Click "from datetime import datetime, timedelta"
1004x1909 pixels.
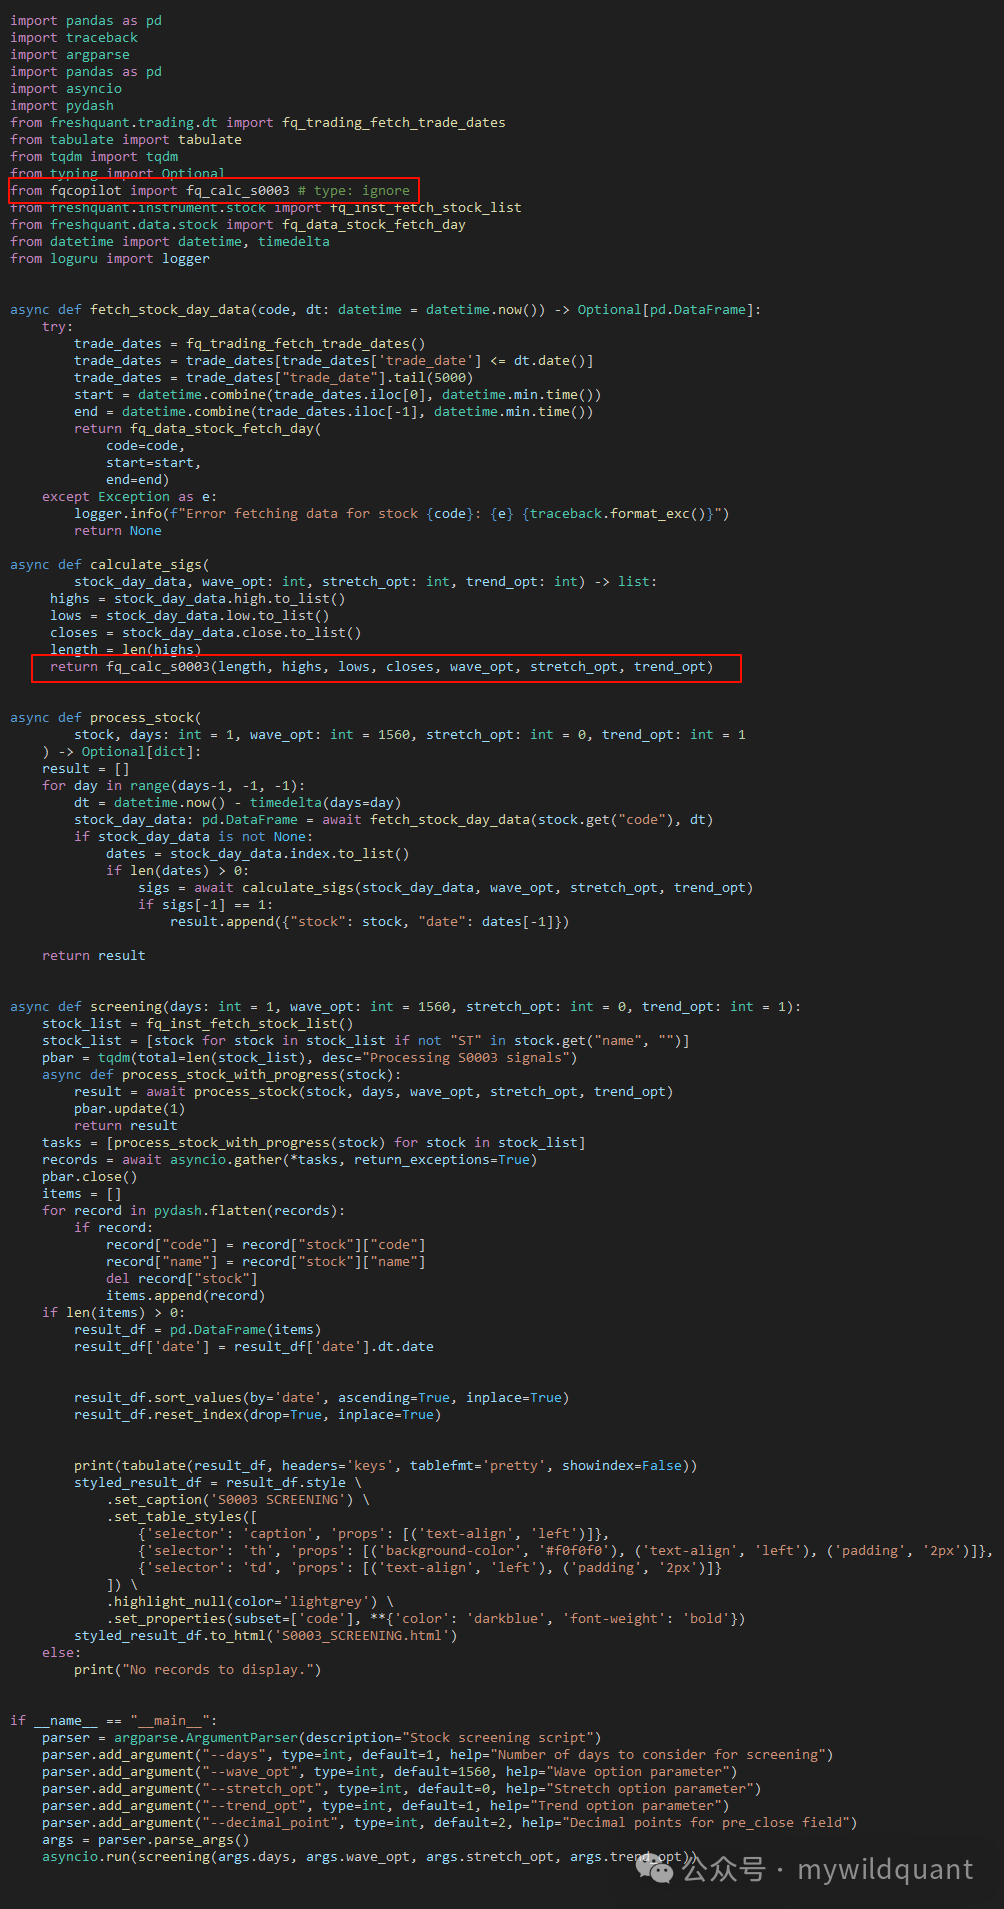click(170, 242)
